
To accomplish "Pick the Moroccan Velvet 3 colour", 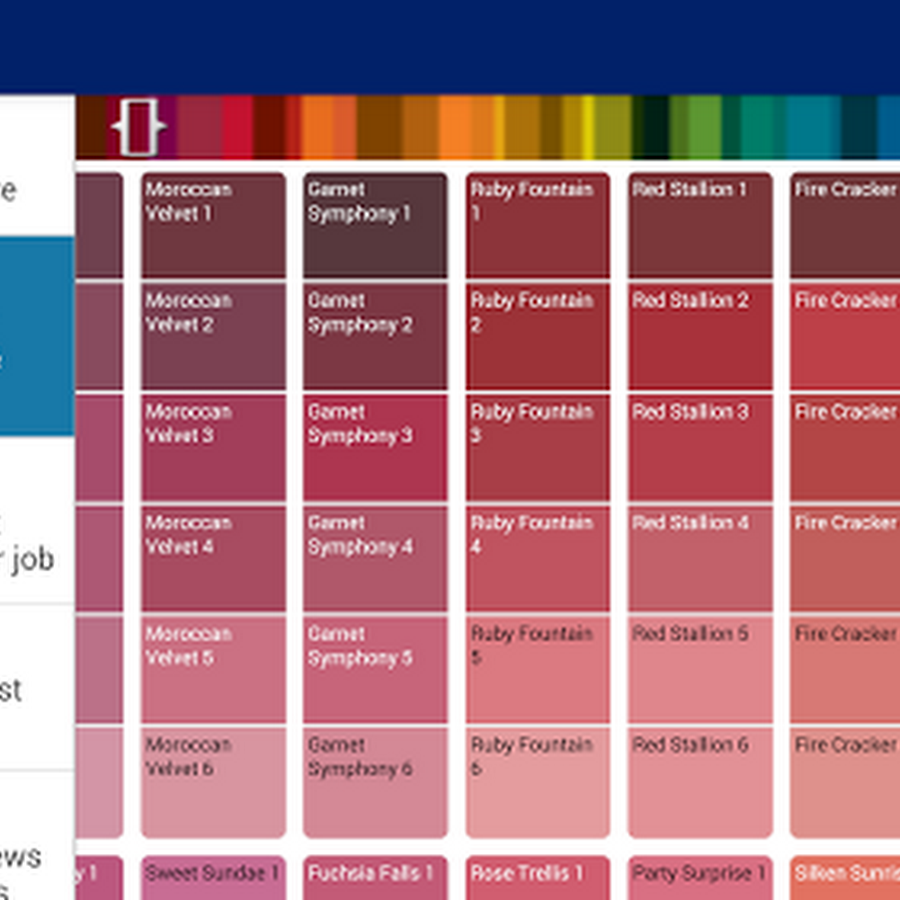I will click(x=213, y=447).
